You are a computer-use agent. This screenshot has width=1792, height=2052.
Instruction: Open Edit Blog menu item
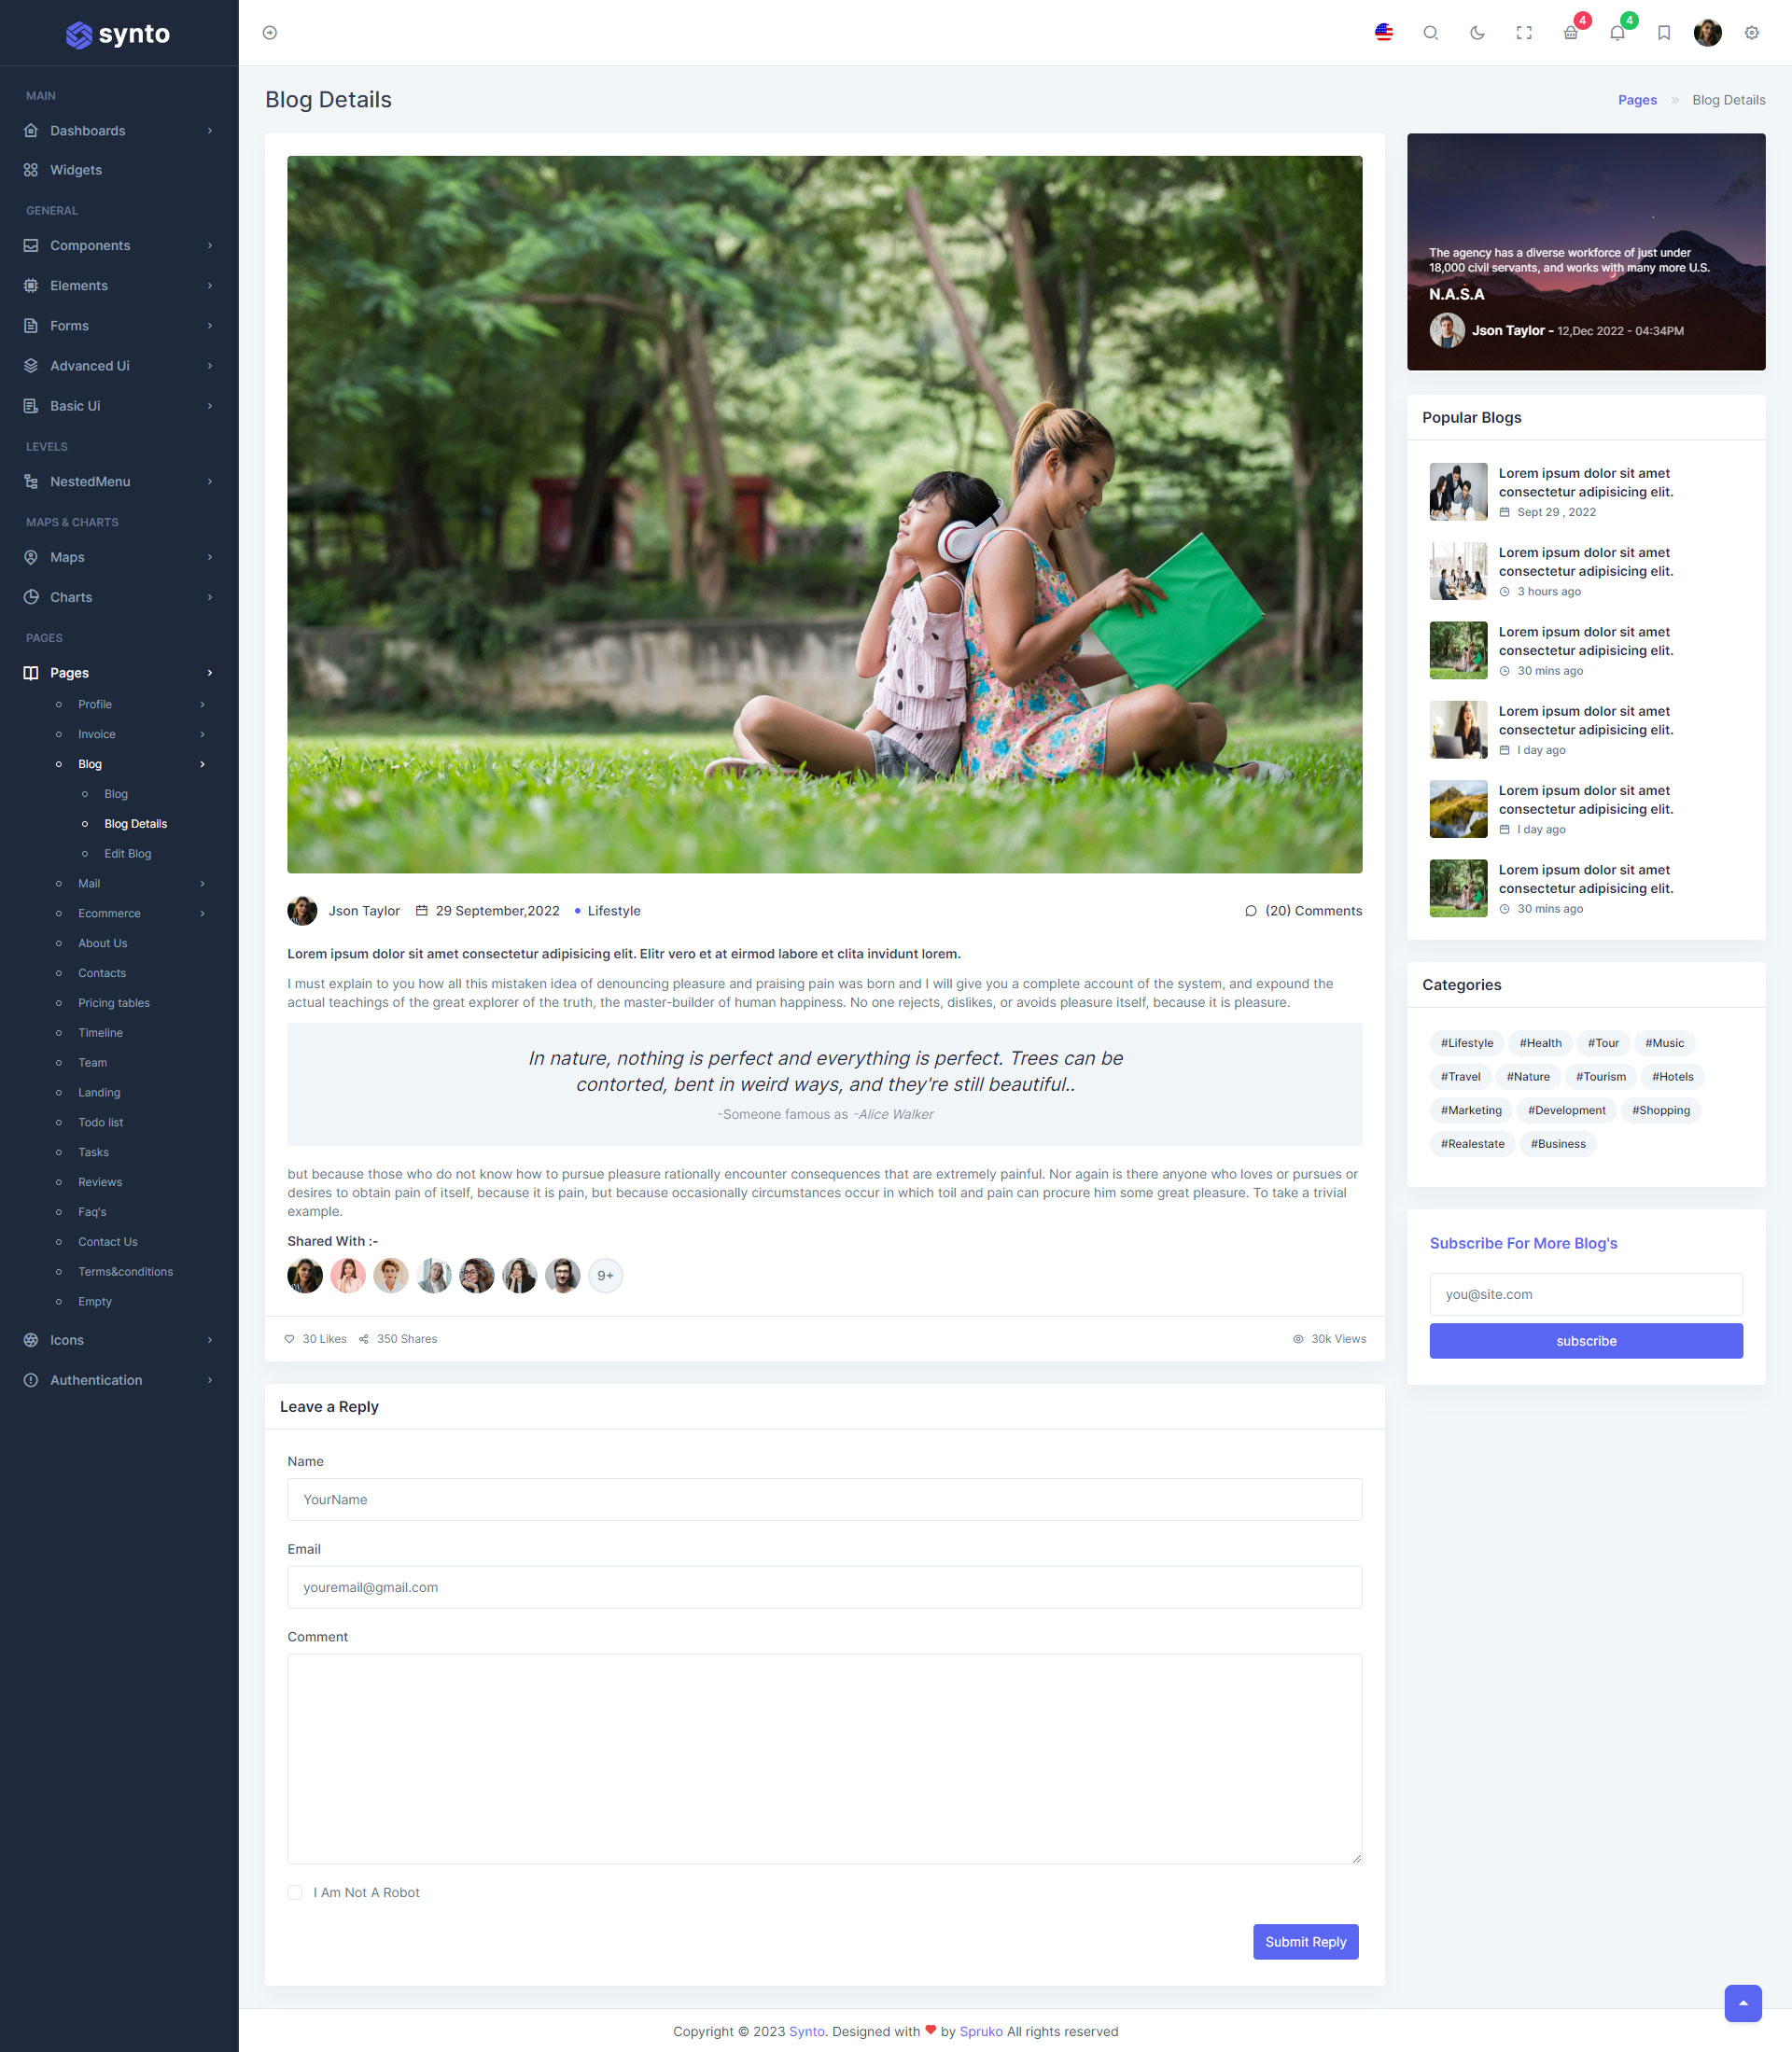(x=128, y=854)
